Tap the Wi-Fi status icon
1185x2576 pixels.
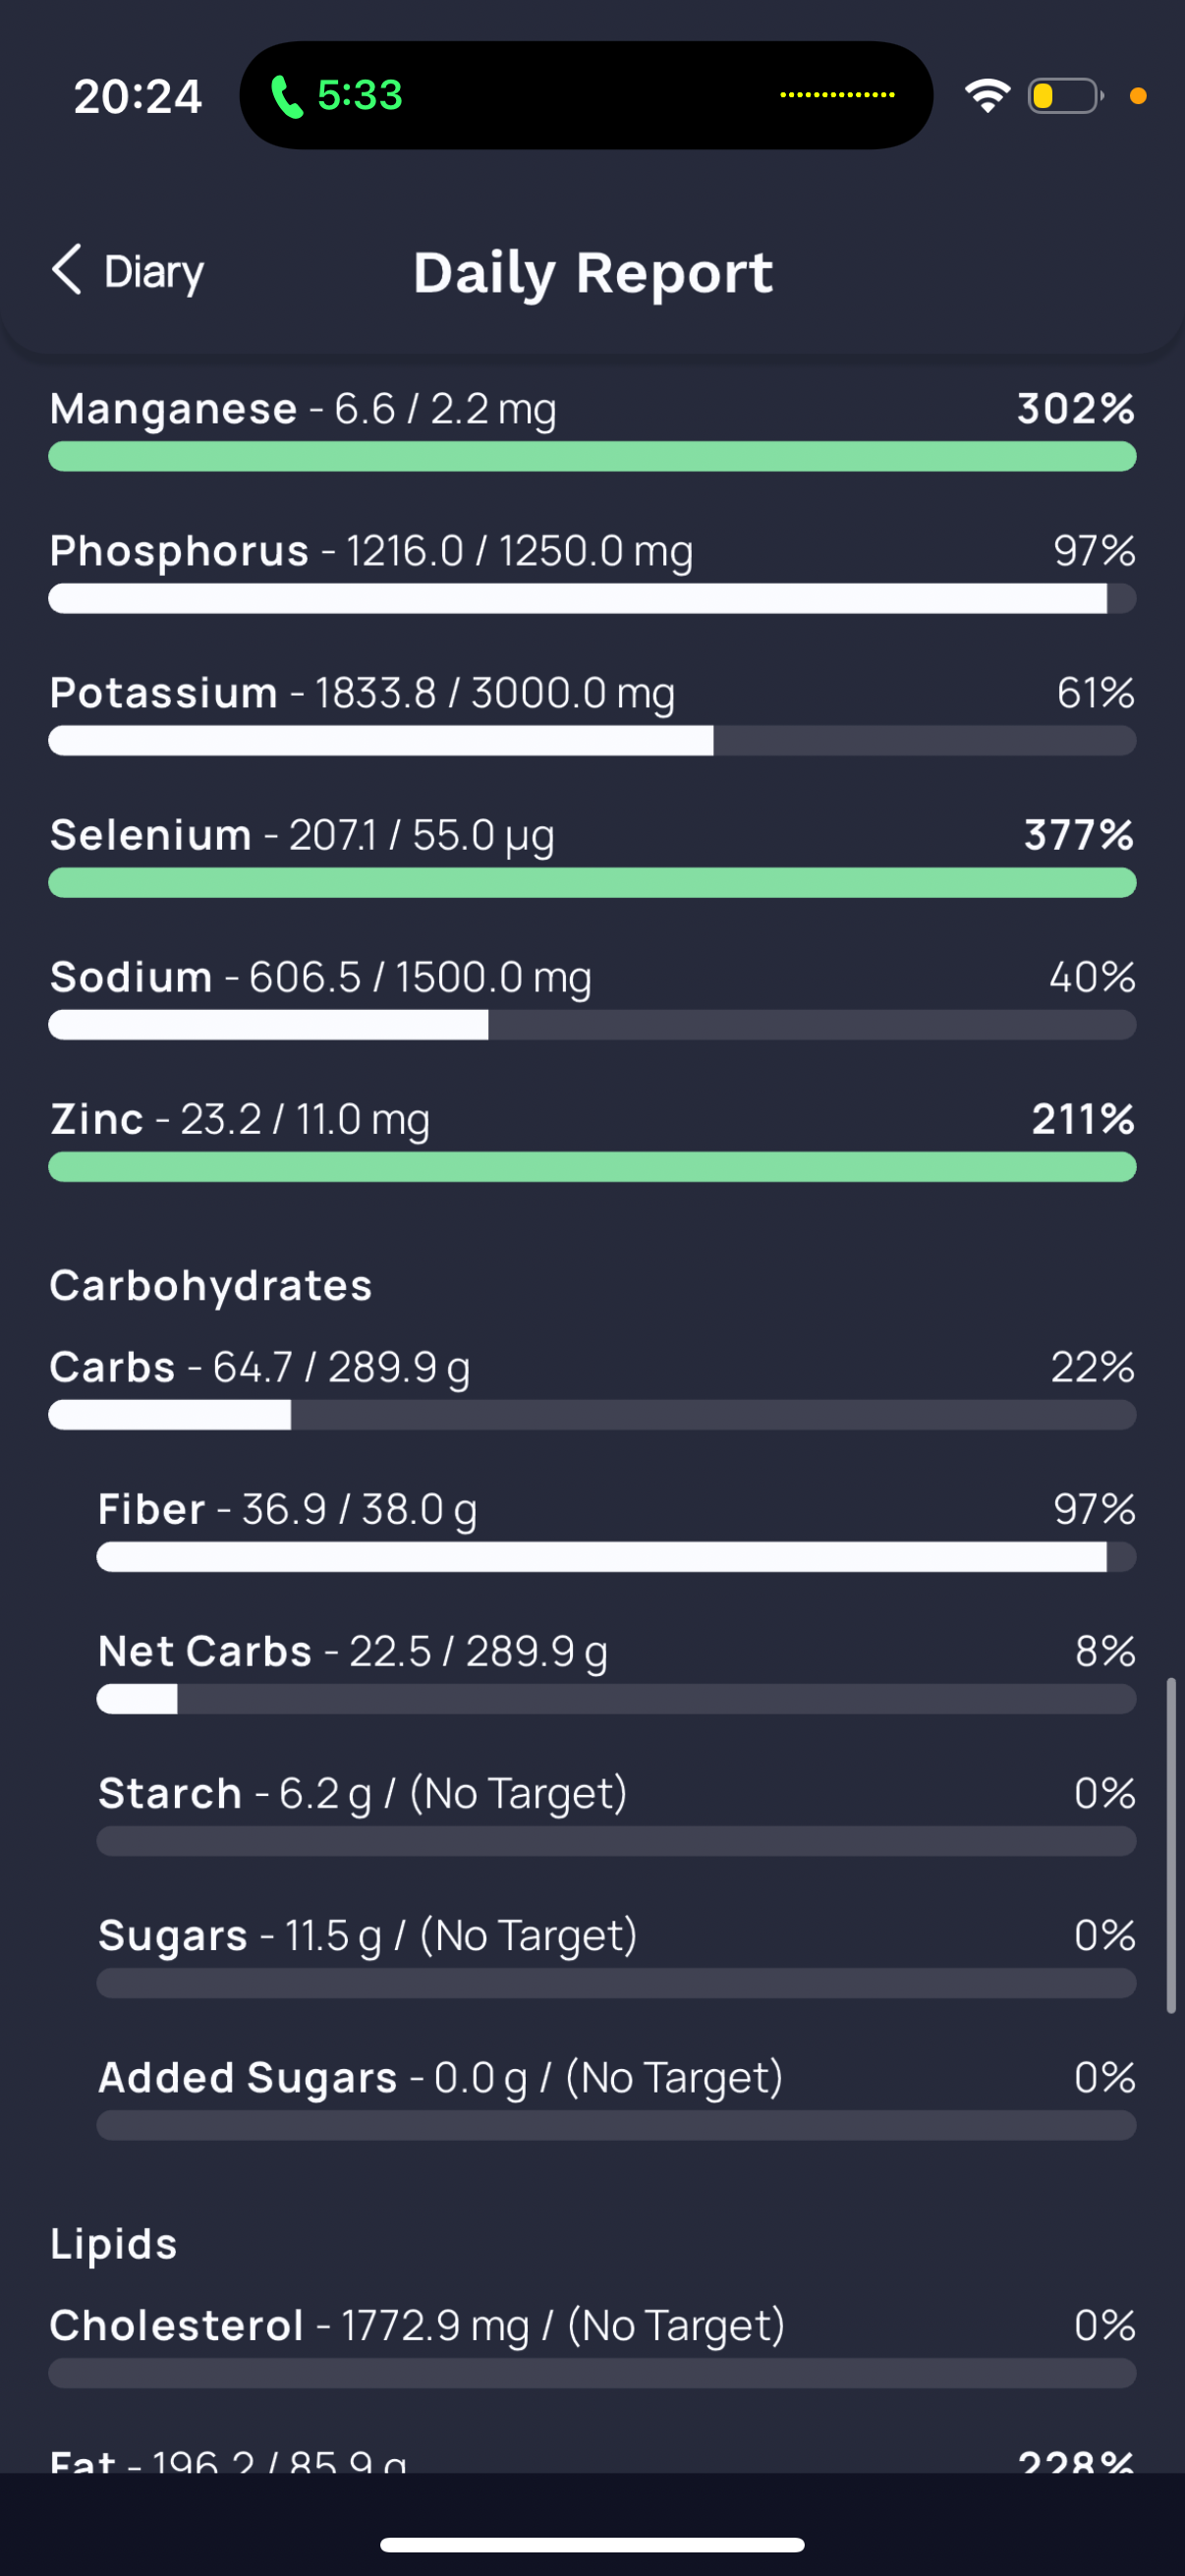click(x=987, y=96)
